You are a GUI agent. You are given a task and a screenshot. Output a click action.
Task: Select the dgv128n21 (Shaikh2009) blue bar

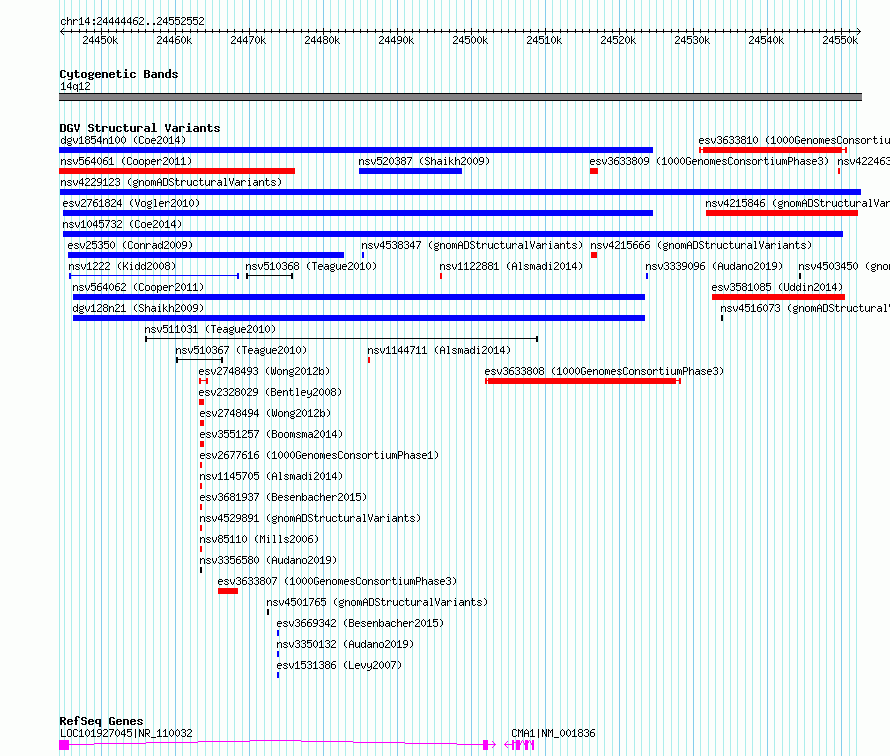point(359,318)
